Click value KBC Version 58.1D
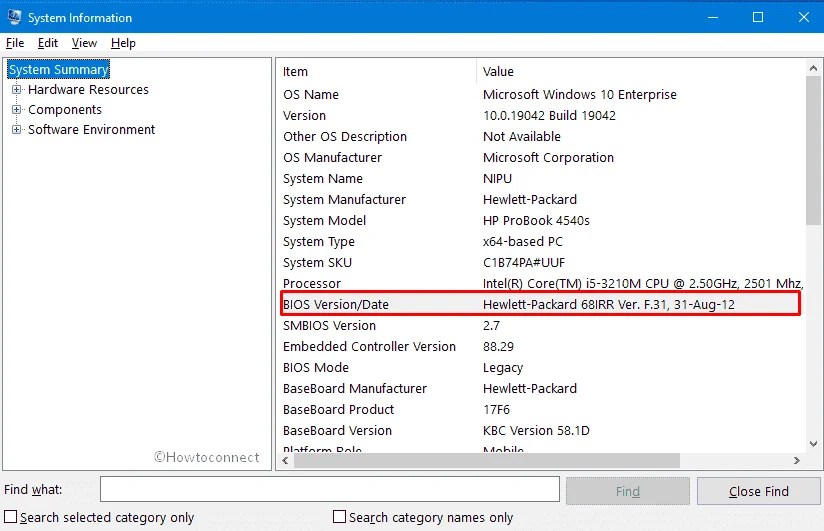The width and height of the screenshot is (824, 531). (536, 431)
